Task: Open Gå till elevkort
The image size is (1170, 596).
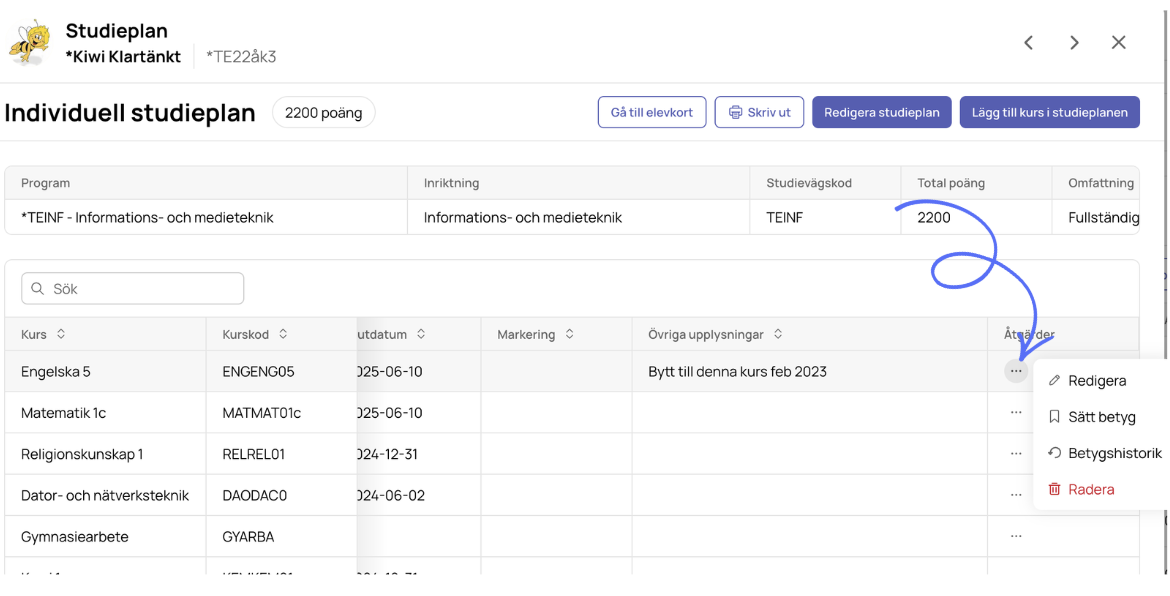Action: [x=651, y=113]
